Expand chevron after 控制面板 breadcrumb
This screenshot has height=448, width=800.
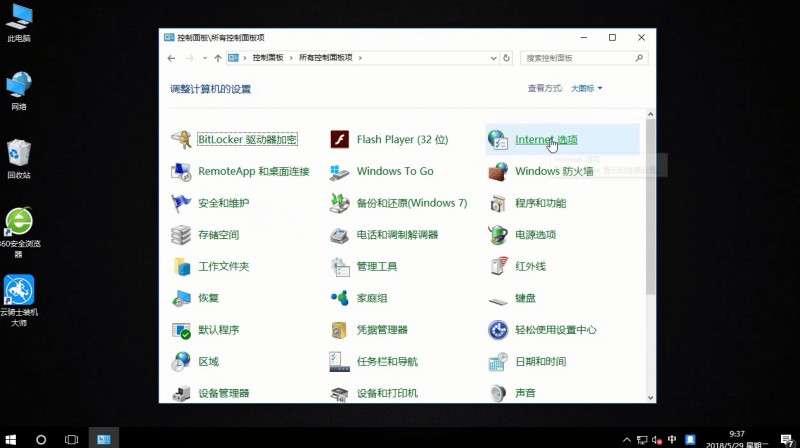(291, 58)
